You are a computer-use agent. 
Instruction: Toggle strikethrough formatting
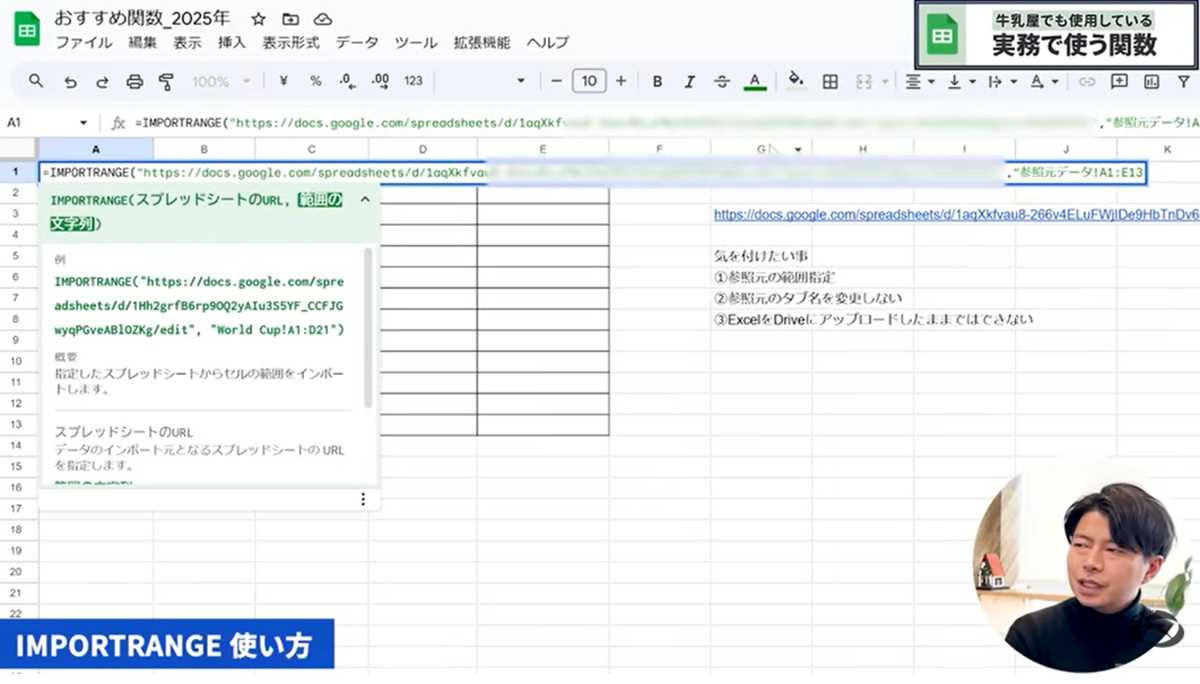pos(722,81)
